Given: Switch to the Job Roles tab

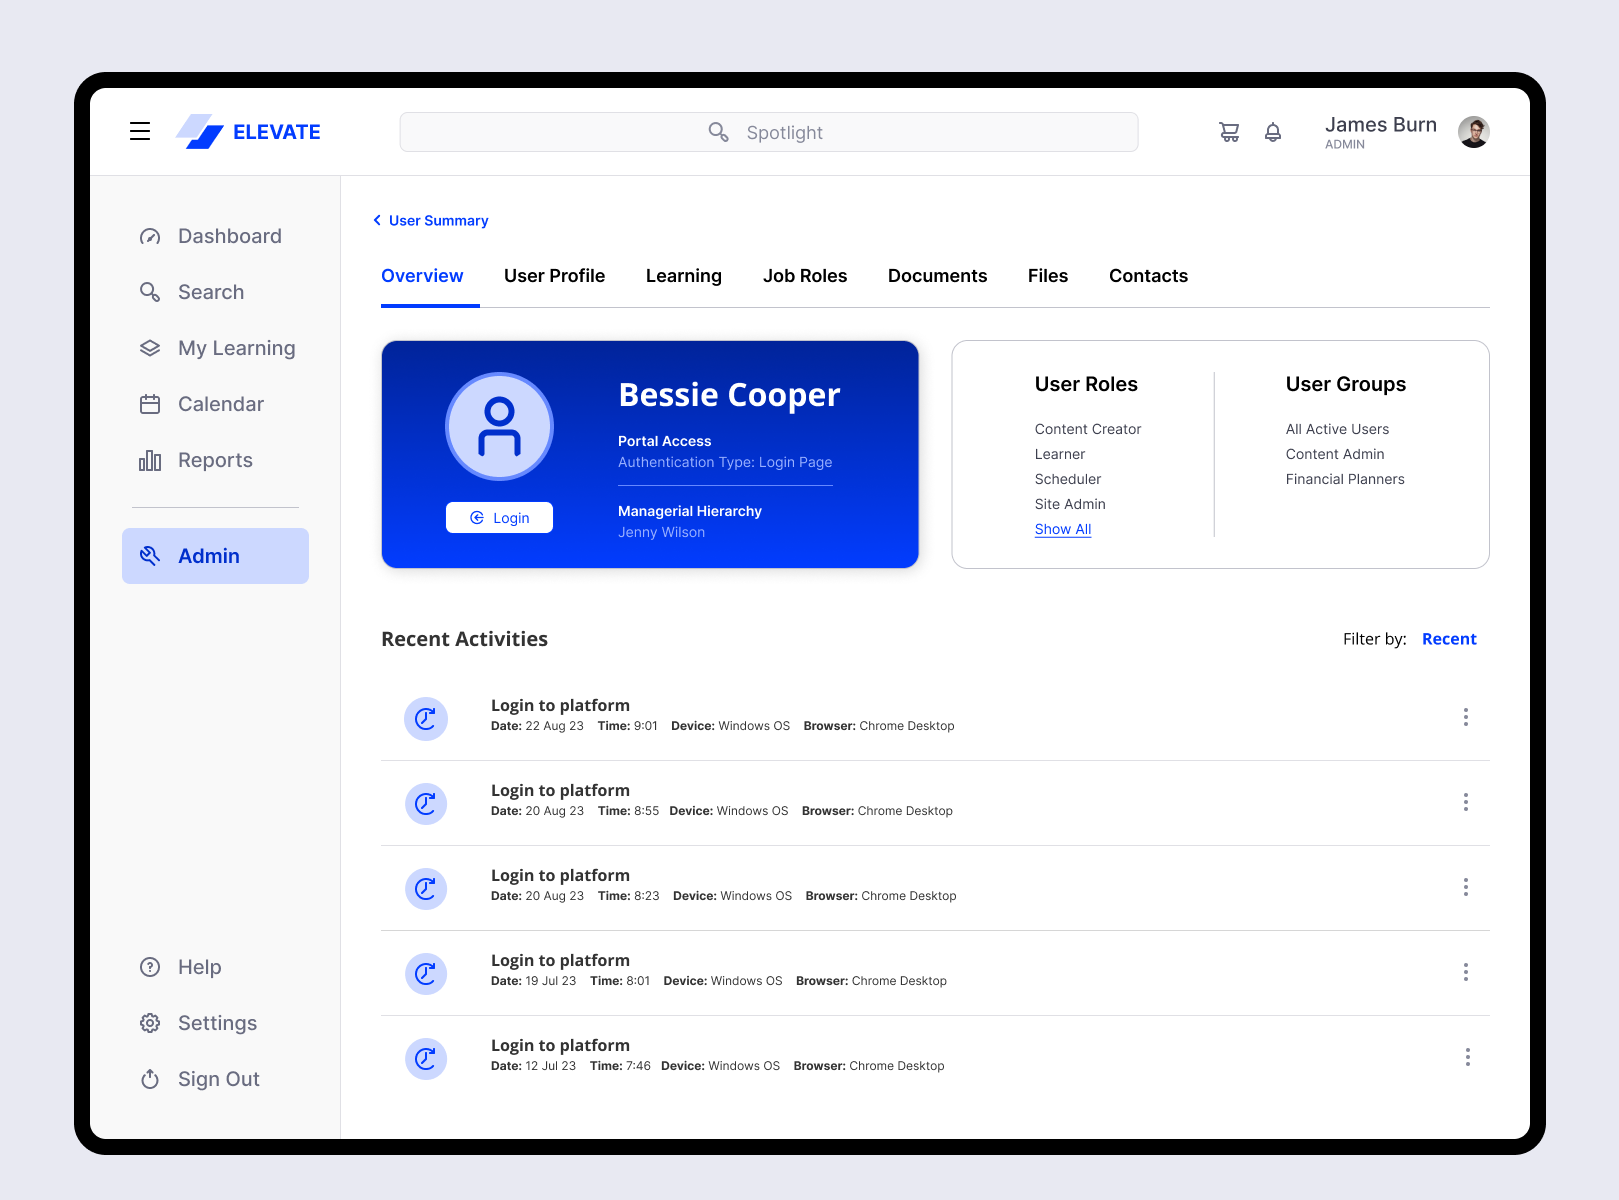Looking at the screenshot, I should coord(805,275).
